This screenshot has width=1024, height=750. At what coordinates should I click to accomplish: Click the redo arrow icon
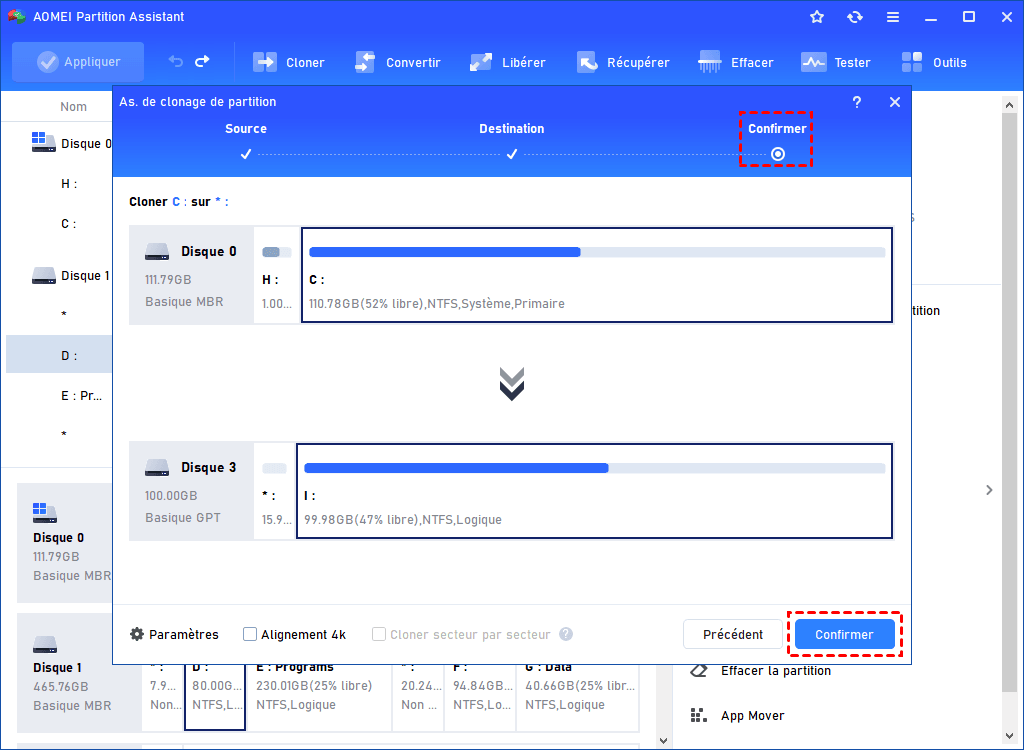click(202, 61)
